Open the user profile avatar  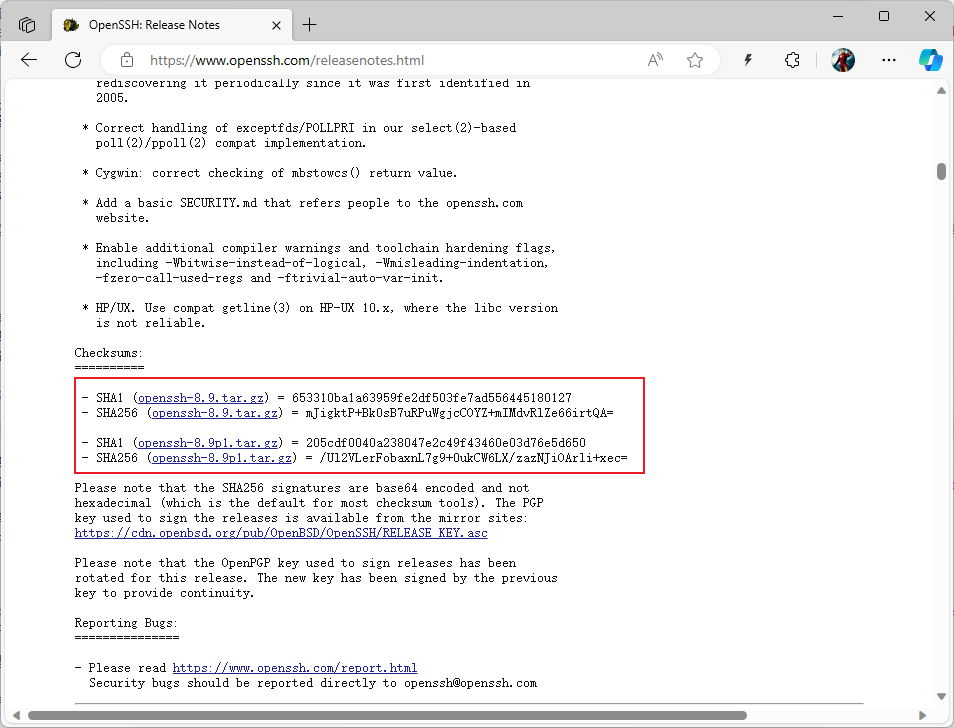(x=843, y=60)
